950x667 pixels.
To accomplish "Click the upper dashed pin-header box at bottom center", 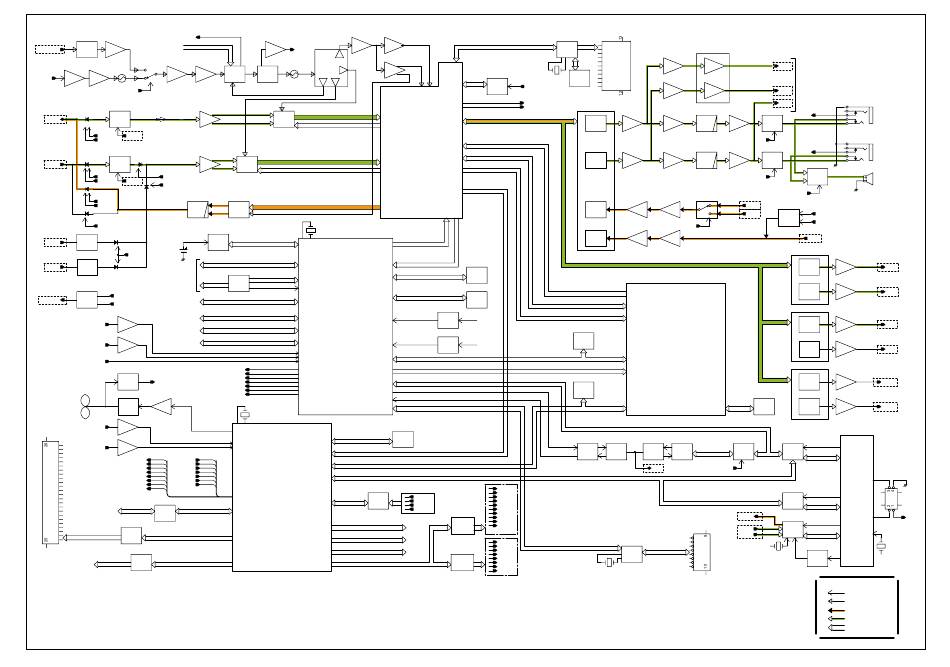I will pyautogui.click(x=502, y=509).
